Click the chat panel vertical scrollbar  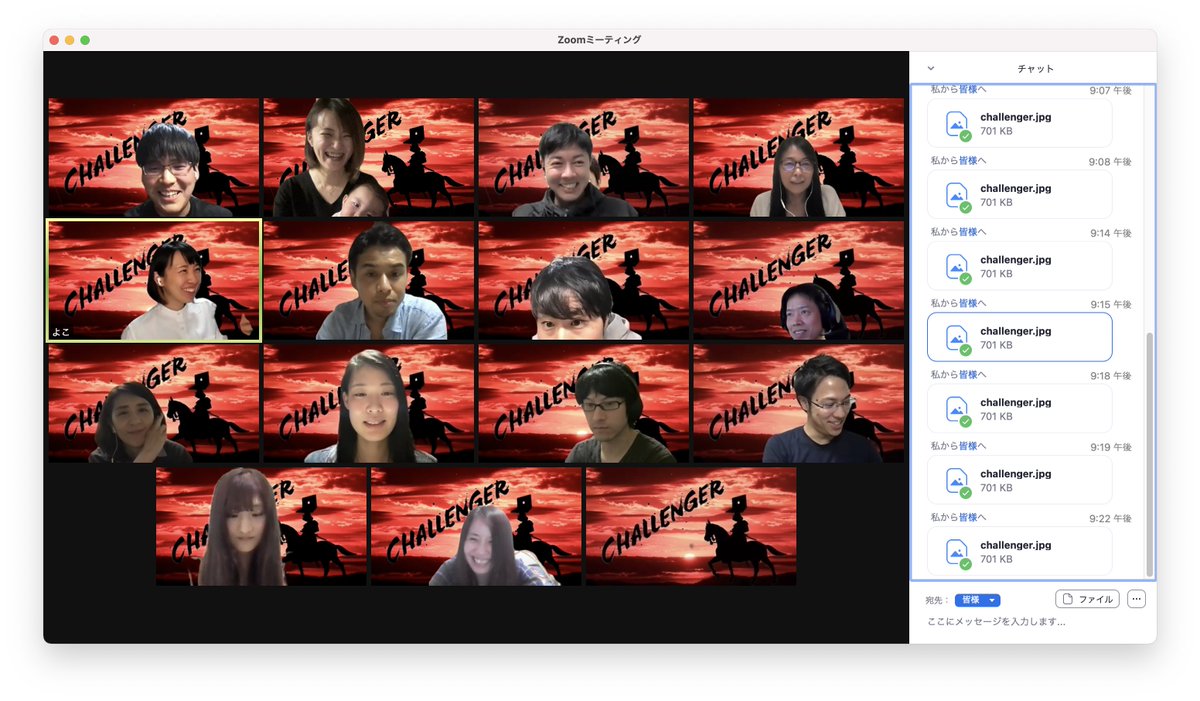click(x=1150, y=455)
